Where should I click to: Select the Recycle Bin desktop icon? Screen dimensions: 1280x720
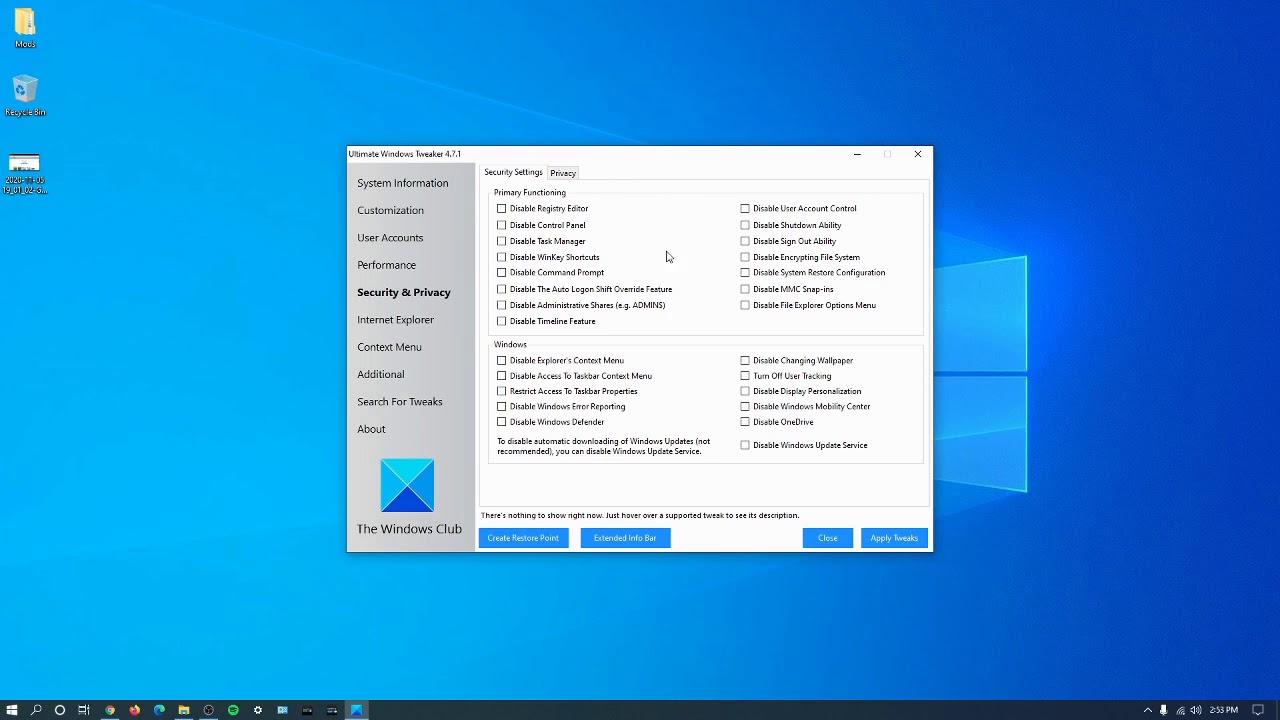click(25, 96)
